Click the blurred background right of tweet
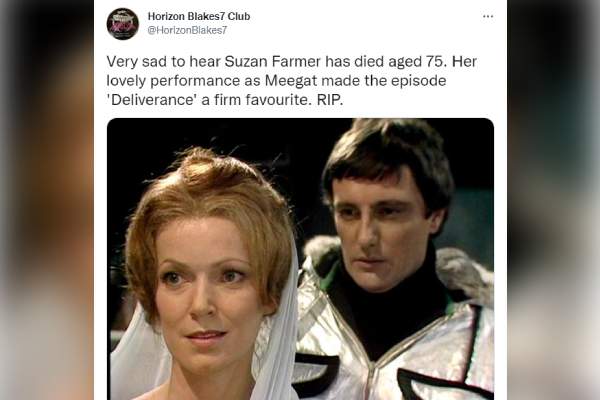Viewport: 600px width, 400px height. [553, 200]
